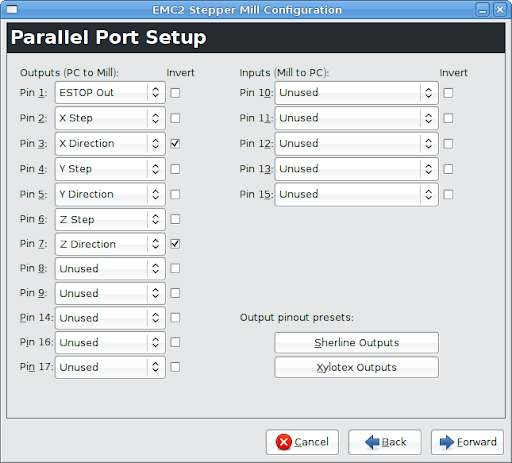Enable invert for Pin 4 Y Step
Viewport: 512px width, 463px height.
coord(175,169)
